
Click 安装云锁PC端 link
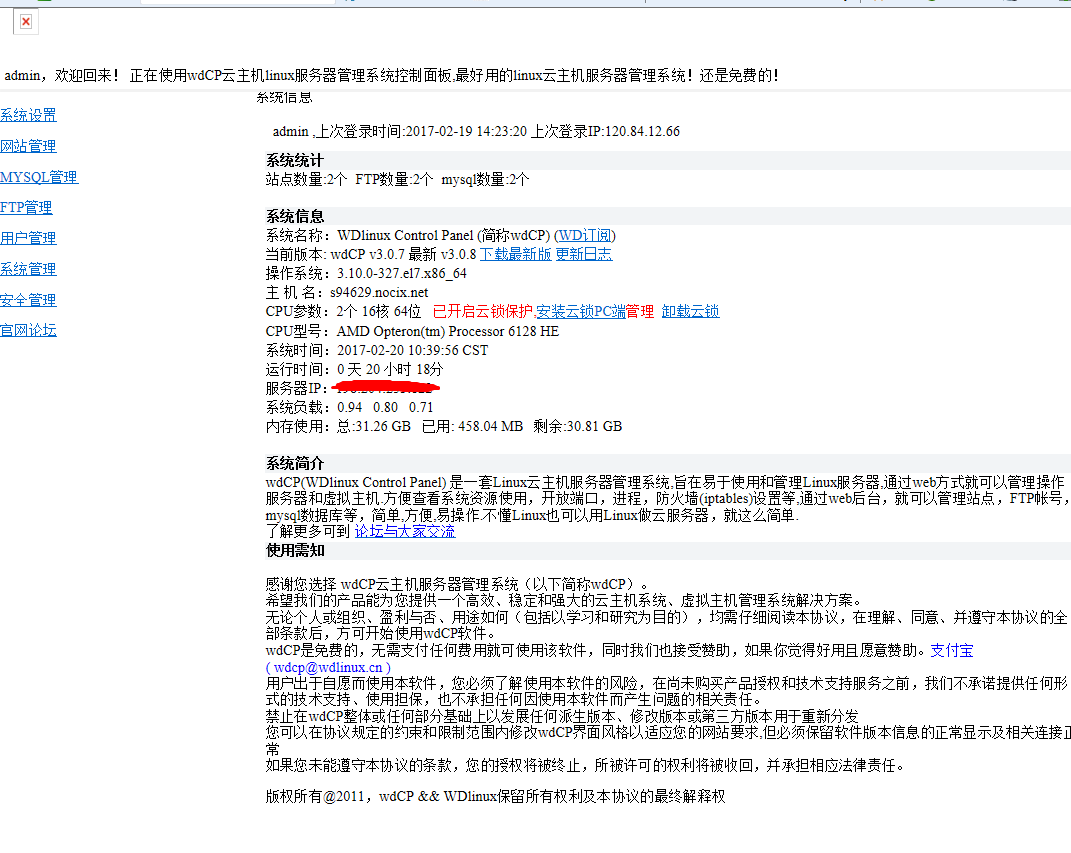point(581,311)
